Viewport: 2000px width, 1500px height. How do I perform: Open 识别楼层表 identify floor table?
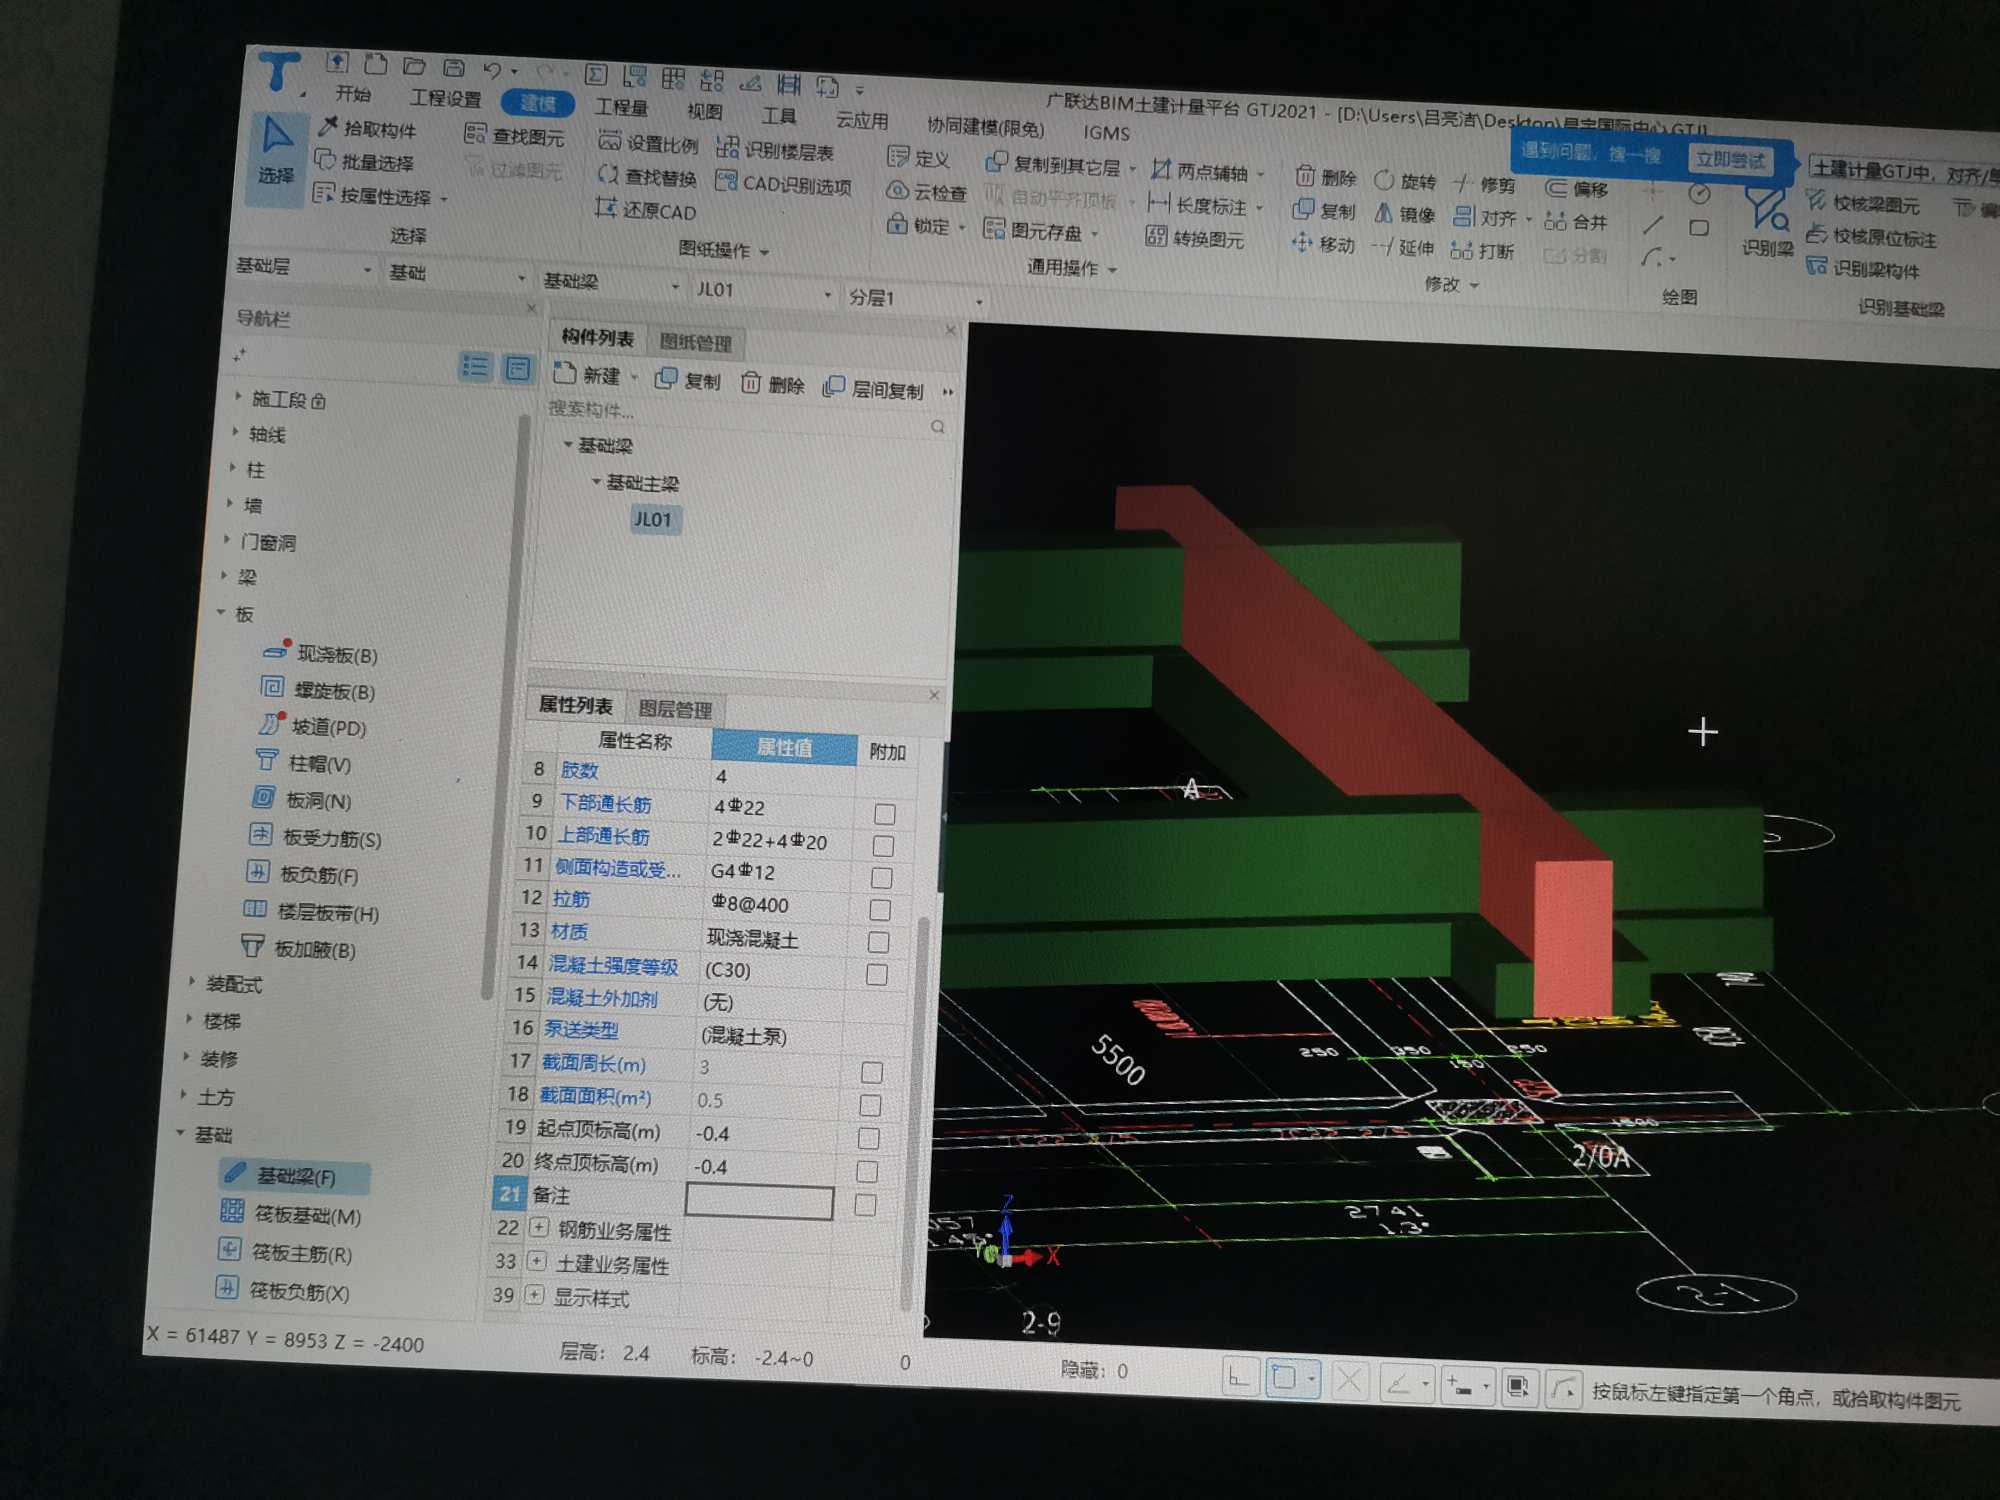(776, 151)
